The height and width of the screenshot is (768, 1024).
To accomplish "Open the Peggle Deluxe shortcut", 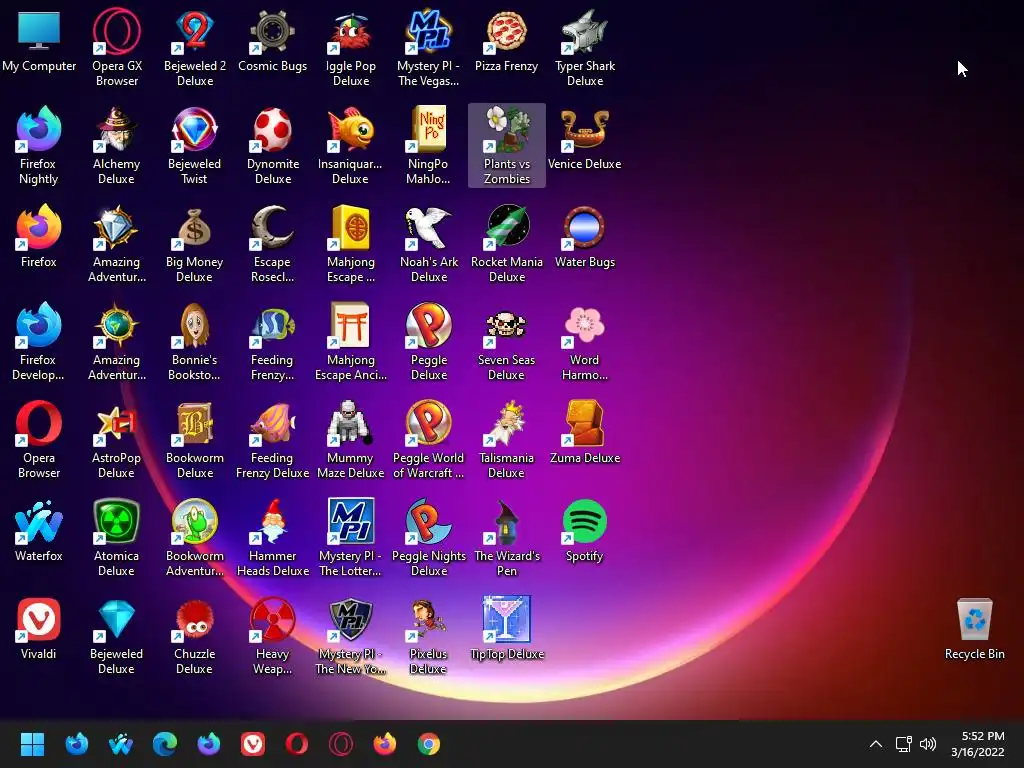I will click(x=428, y=341).
